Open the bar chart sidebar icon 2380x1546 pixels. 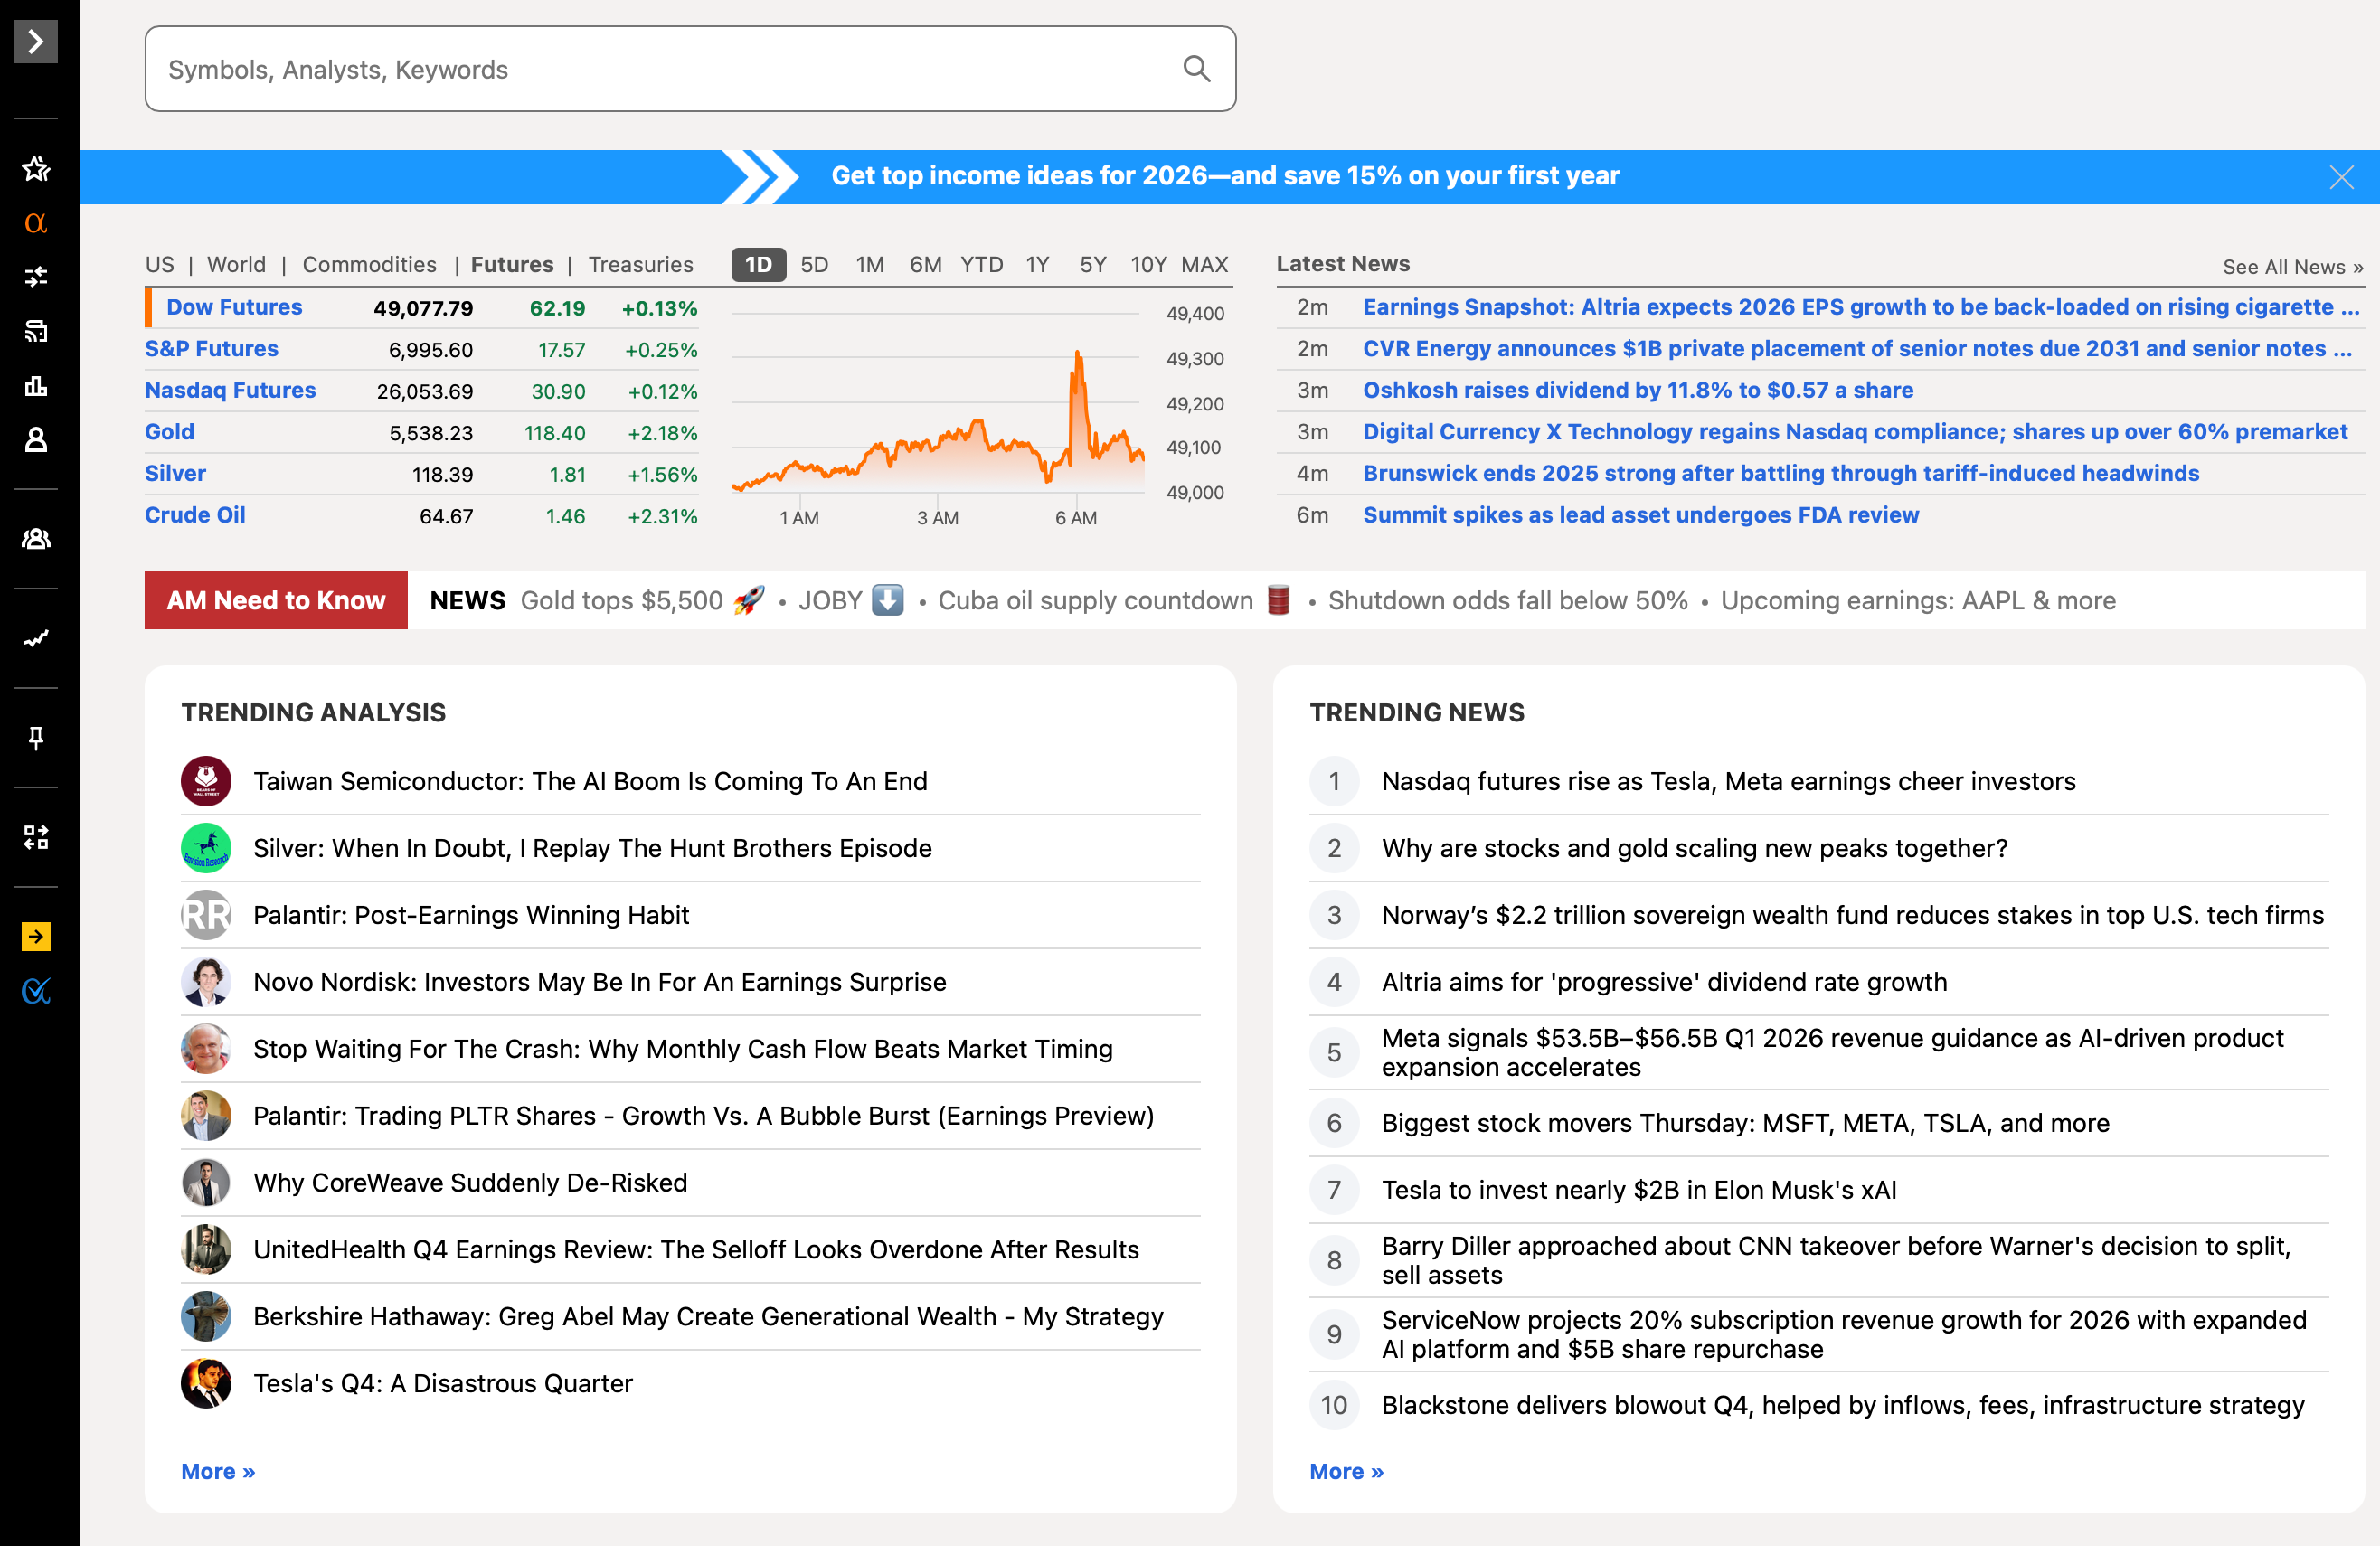pyautogui.click(x=36, y=385)
